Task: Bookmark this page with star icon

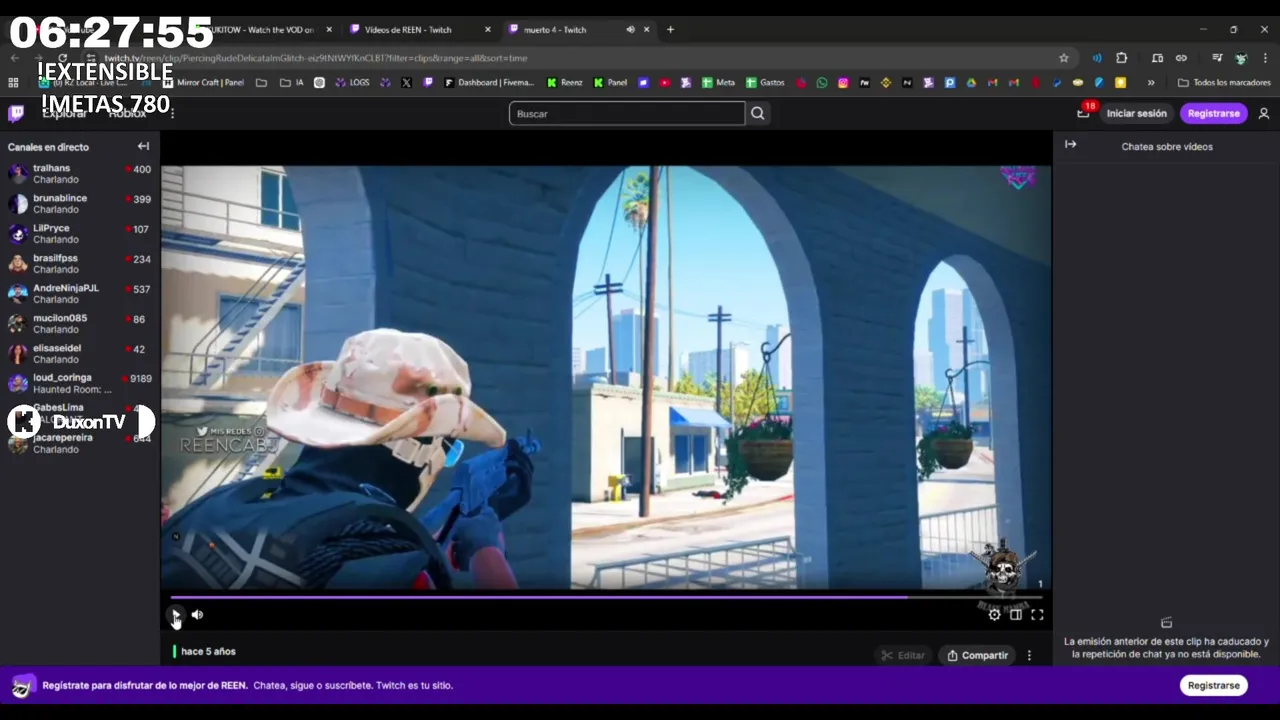Action: (1064, 58)
